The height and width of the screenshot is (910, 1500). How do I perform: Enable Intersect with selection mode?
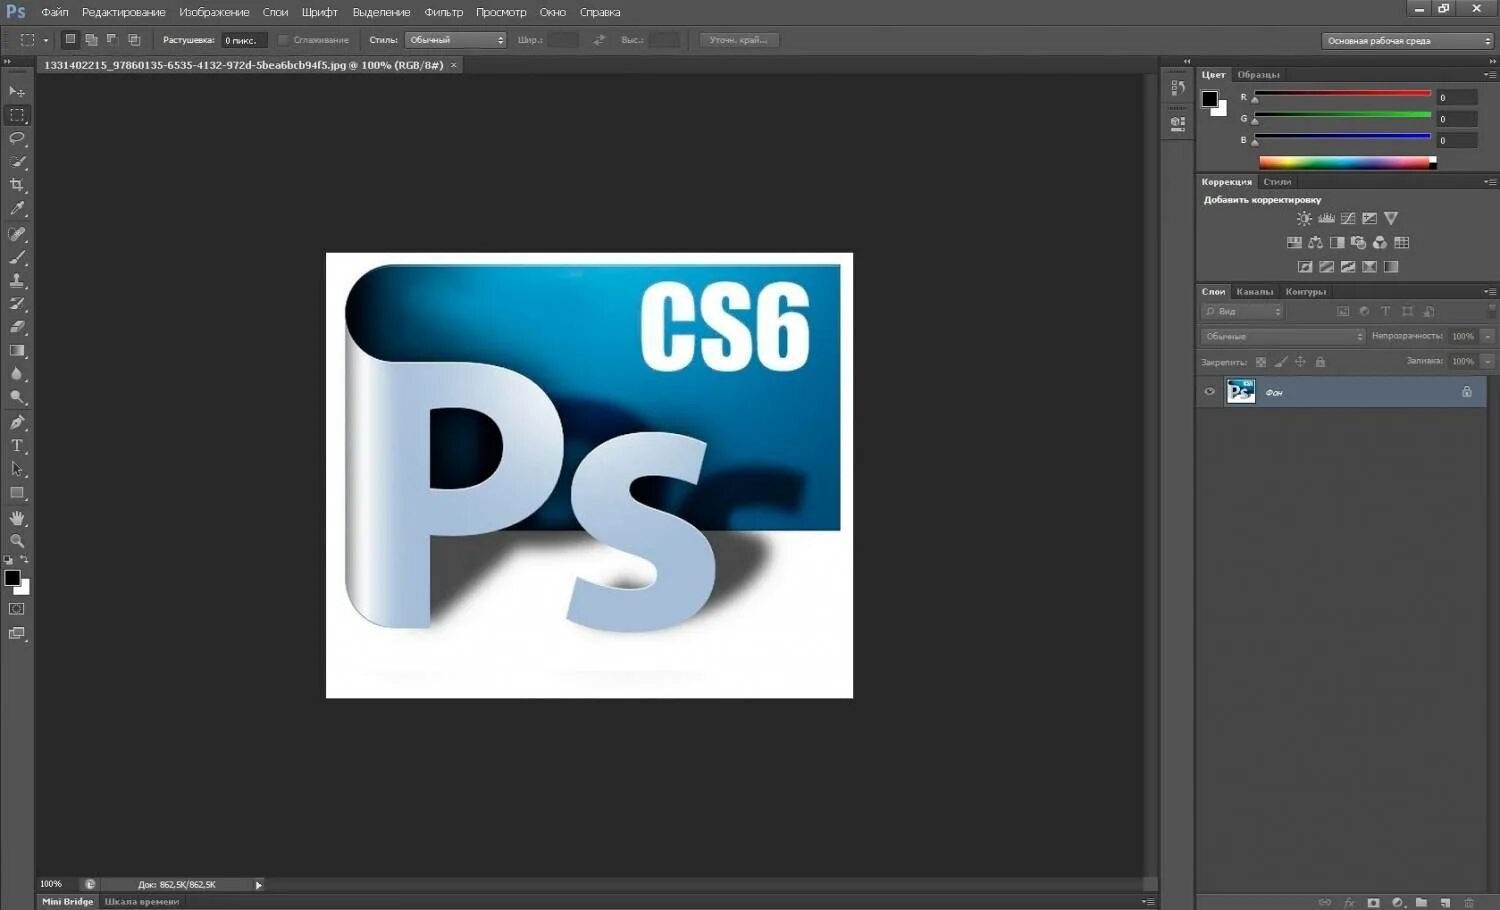tap(134, 40)
